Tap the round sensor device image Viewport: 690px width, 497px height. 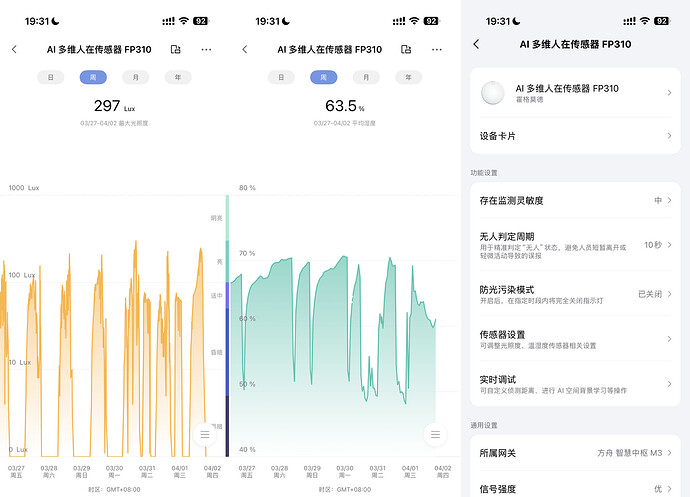coord(492,93)
